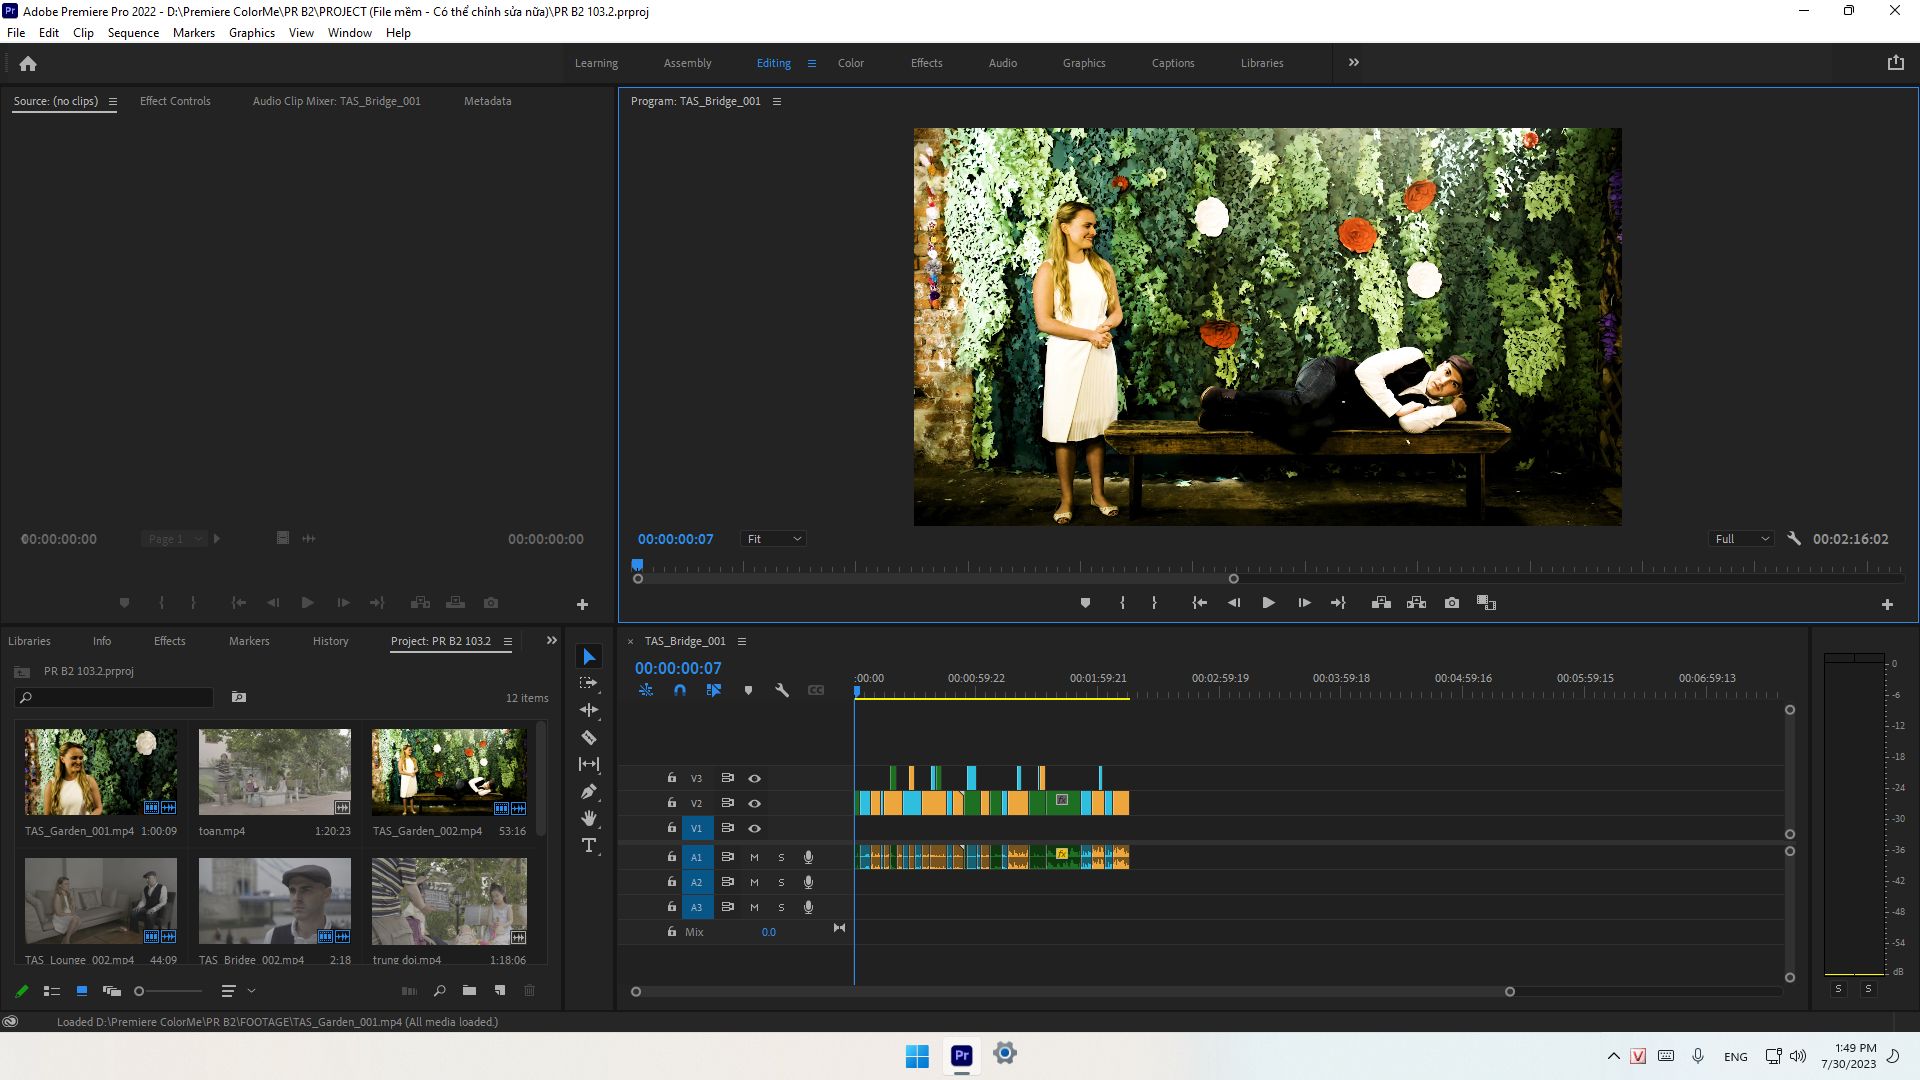Screen dimensions: 1920x1080
Task: Expand hidden panel tabs chevron in Project panel
Action: point(551,640)
